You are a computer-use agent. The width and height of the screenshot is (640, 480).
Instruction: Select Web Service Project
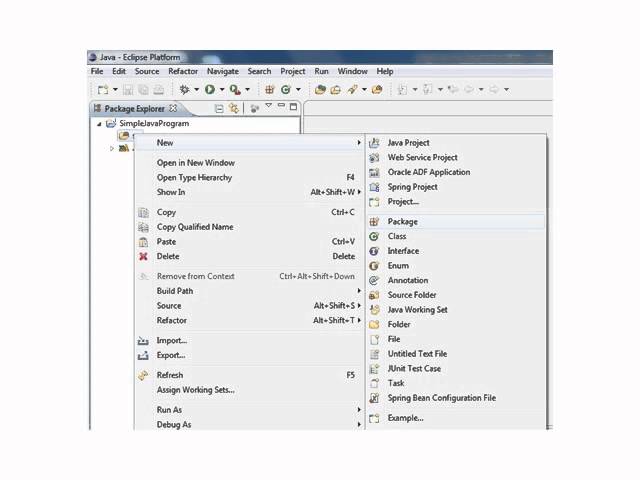(x=456, y=158)
